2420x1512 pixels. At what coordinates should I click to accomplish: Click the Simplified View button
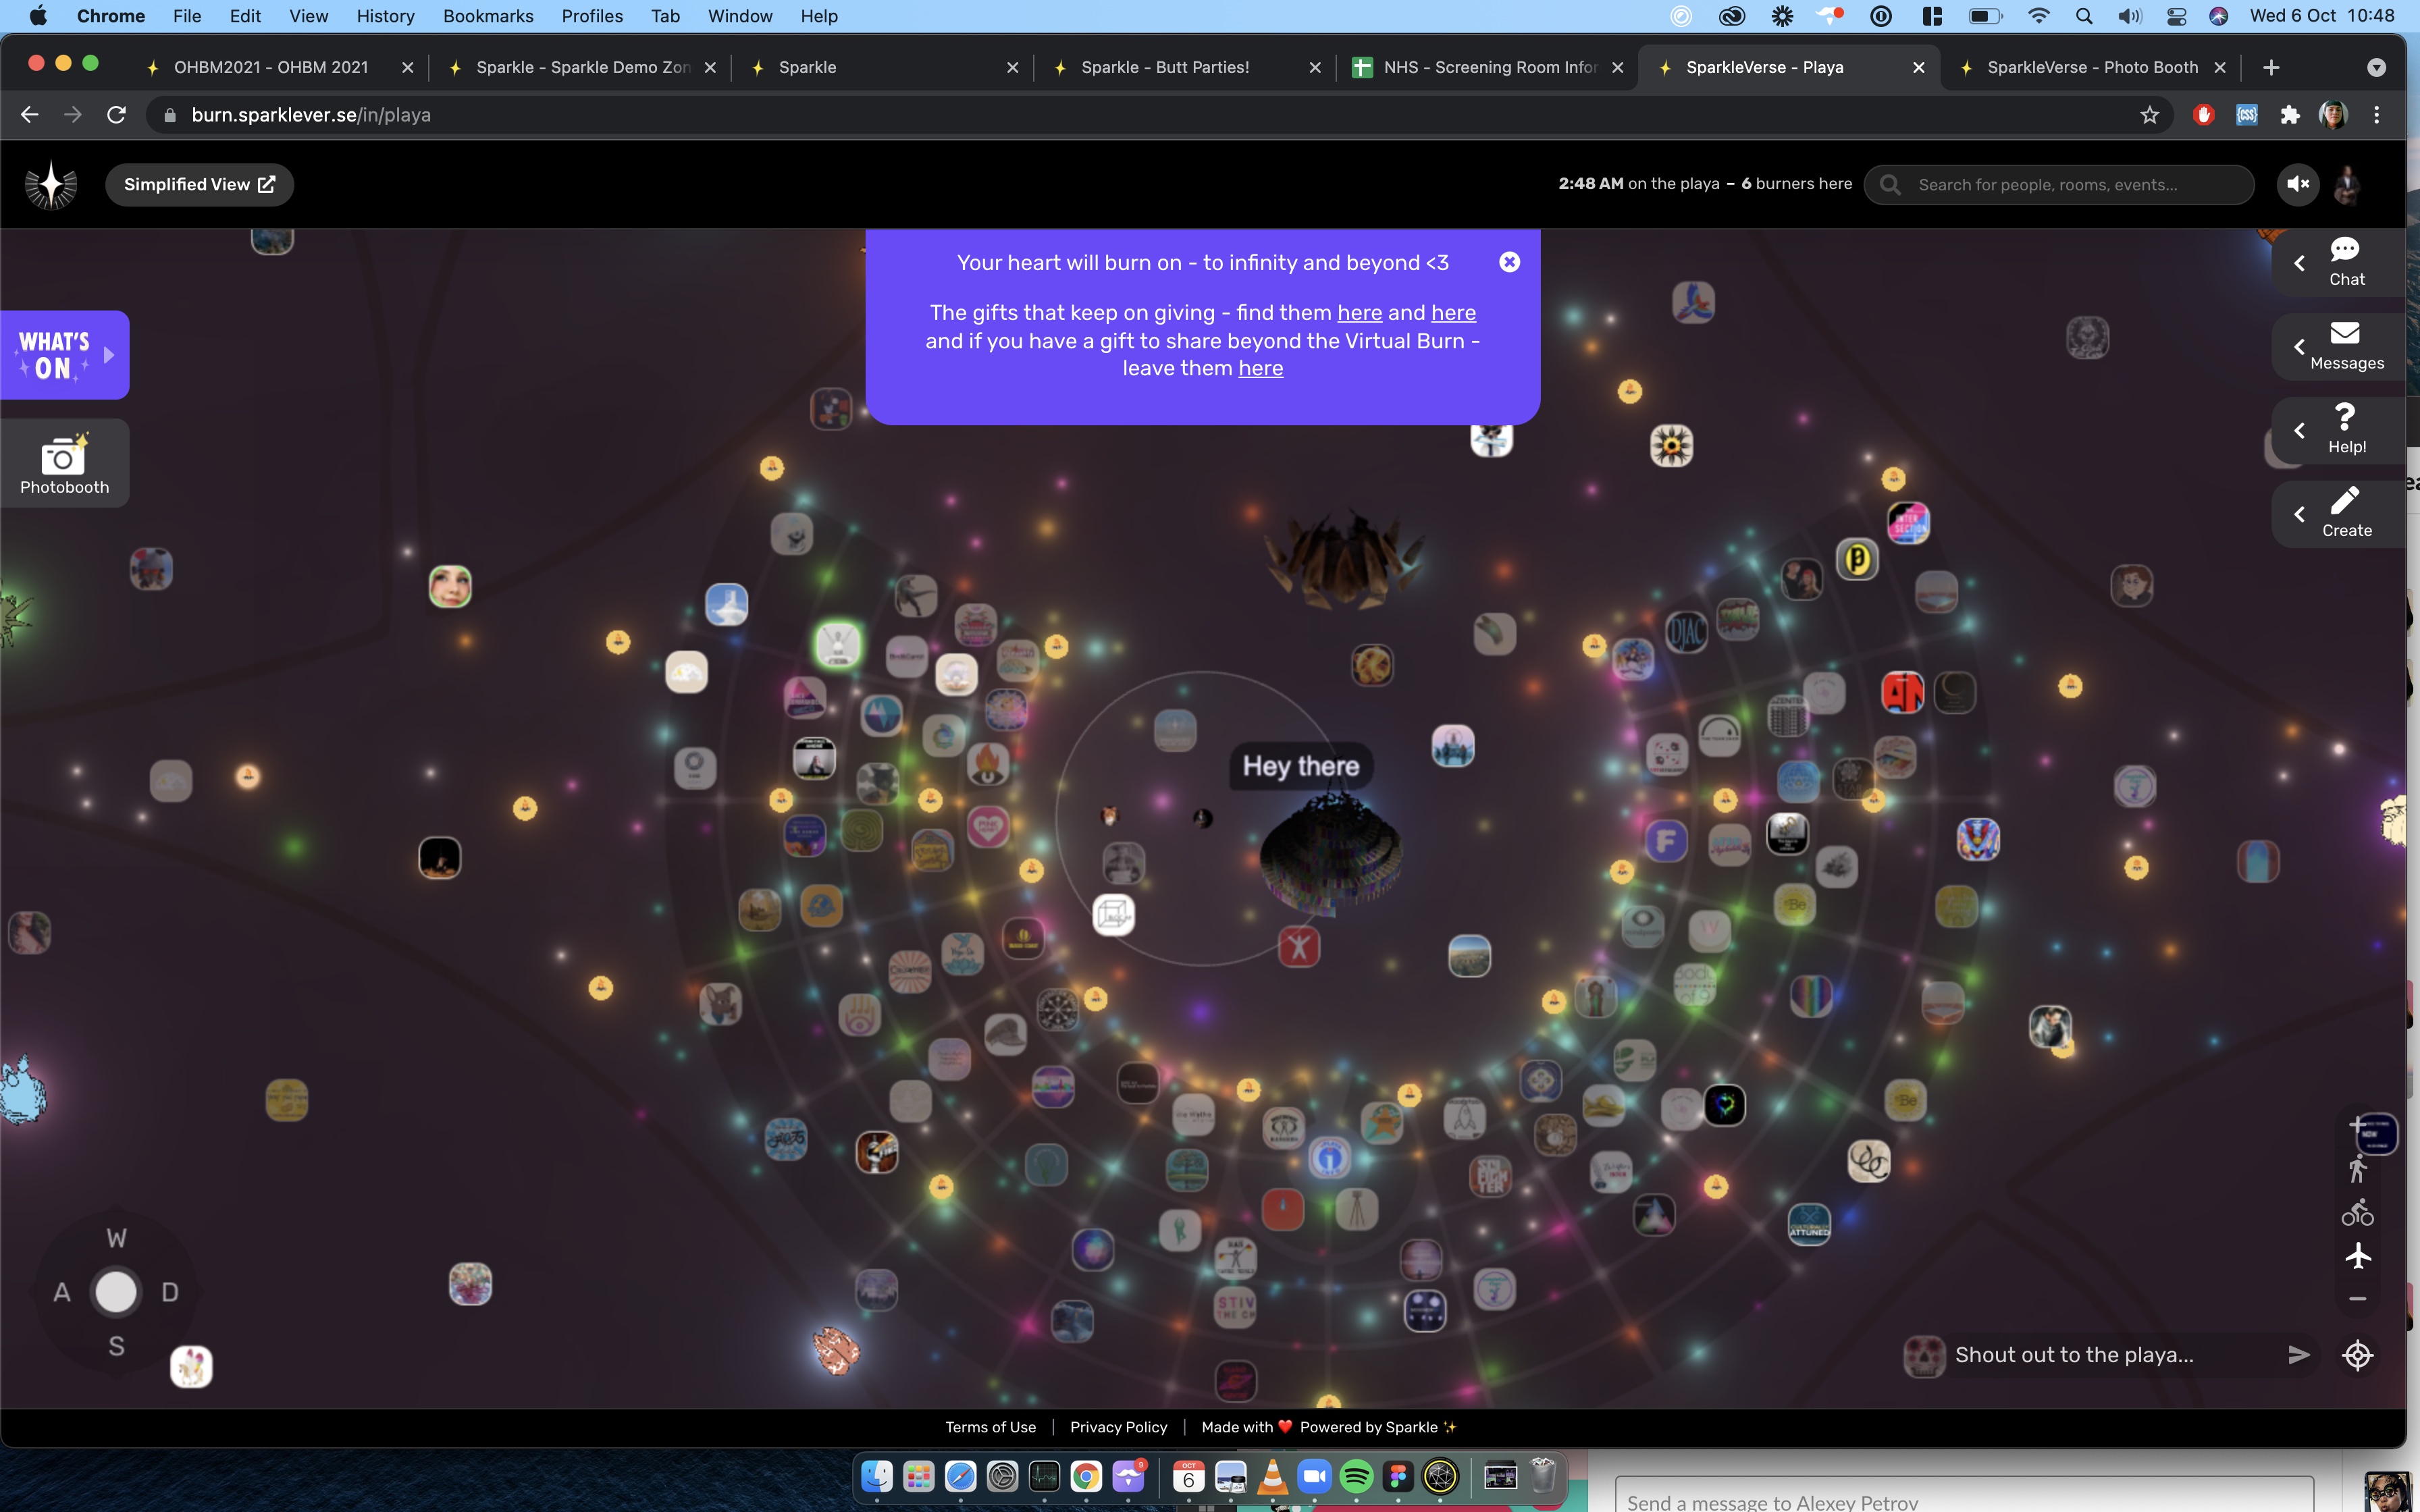tap(199, 185)
